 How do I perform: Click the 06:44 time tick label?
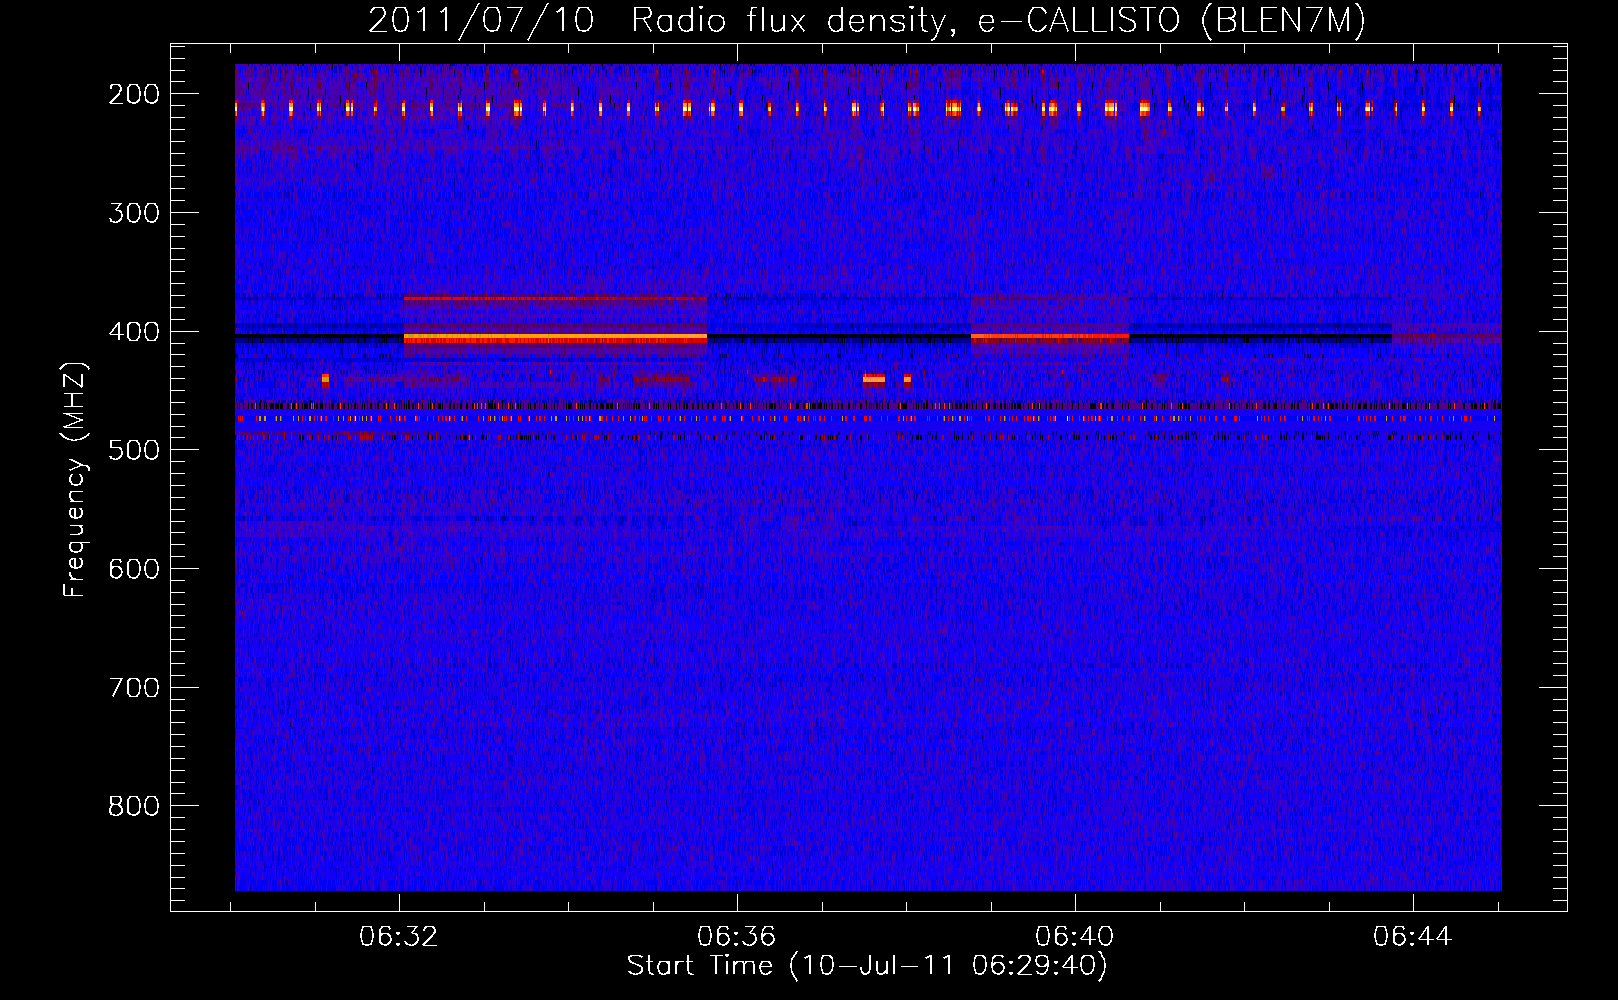[1413, 937]
